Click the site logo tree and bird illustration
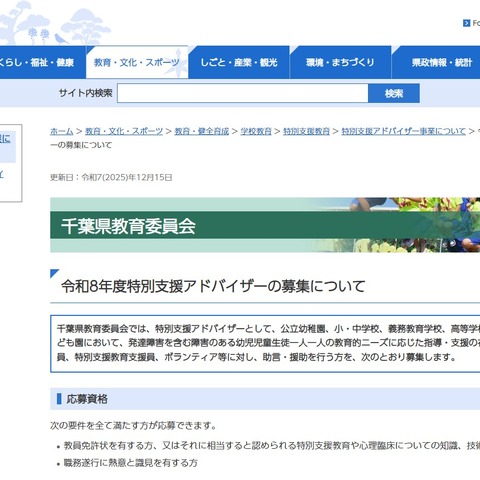The image size is (480, 480). point(55,23)
